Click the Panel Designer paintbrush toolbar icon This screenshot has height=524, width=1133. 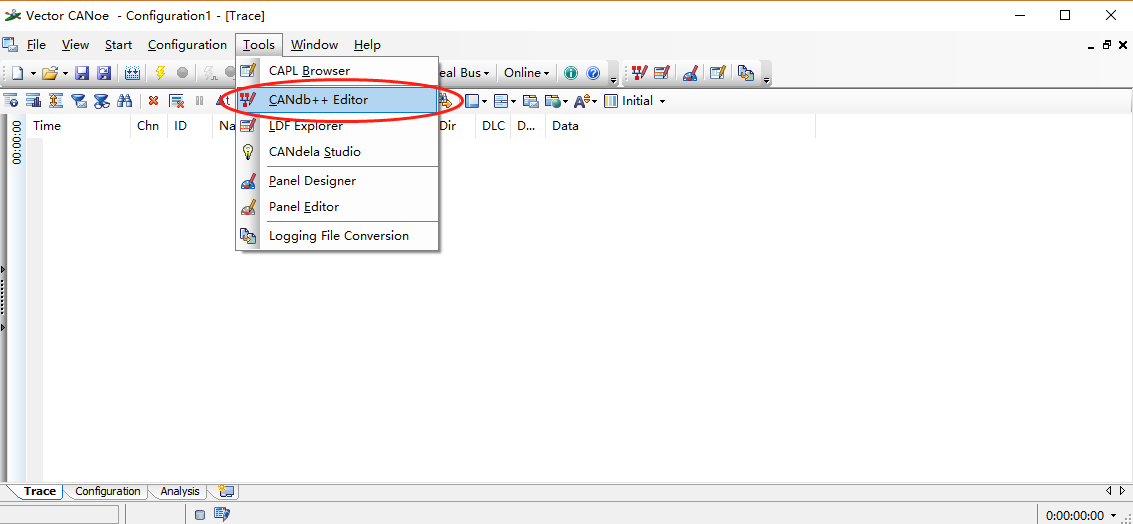coord(690,73)
